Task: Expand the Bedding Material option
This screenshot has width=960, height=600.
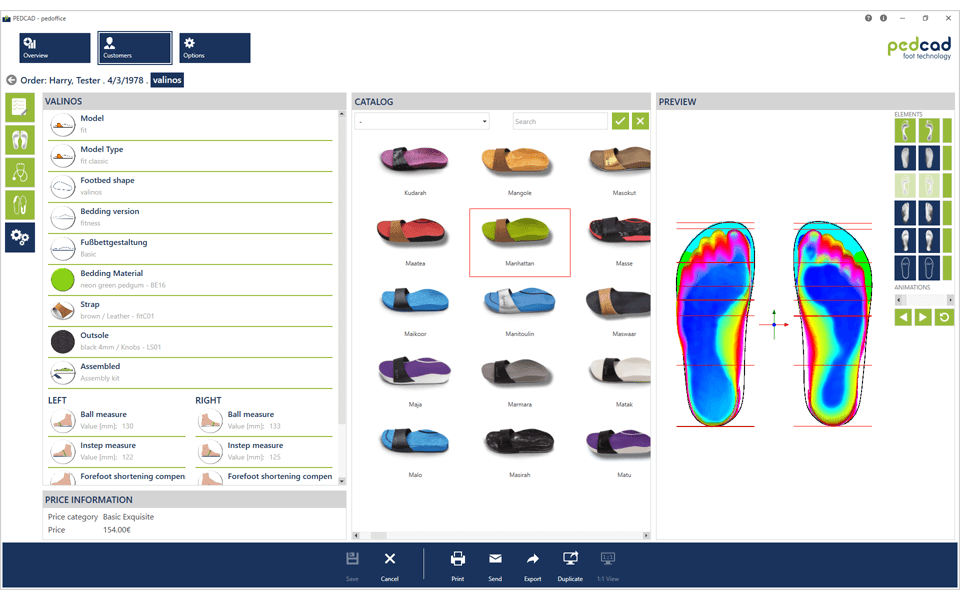Action: (x=190, y=279)
